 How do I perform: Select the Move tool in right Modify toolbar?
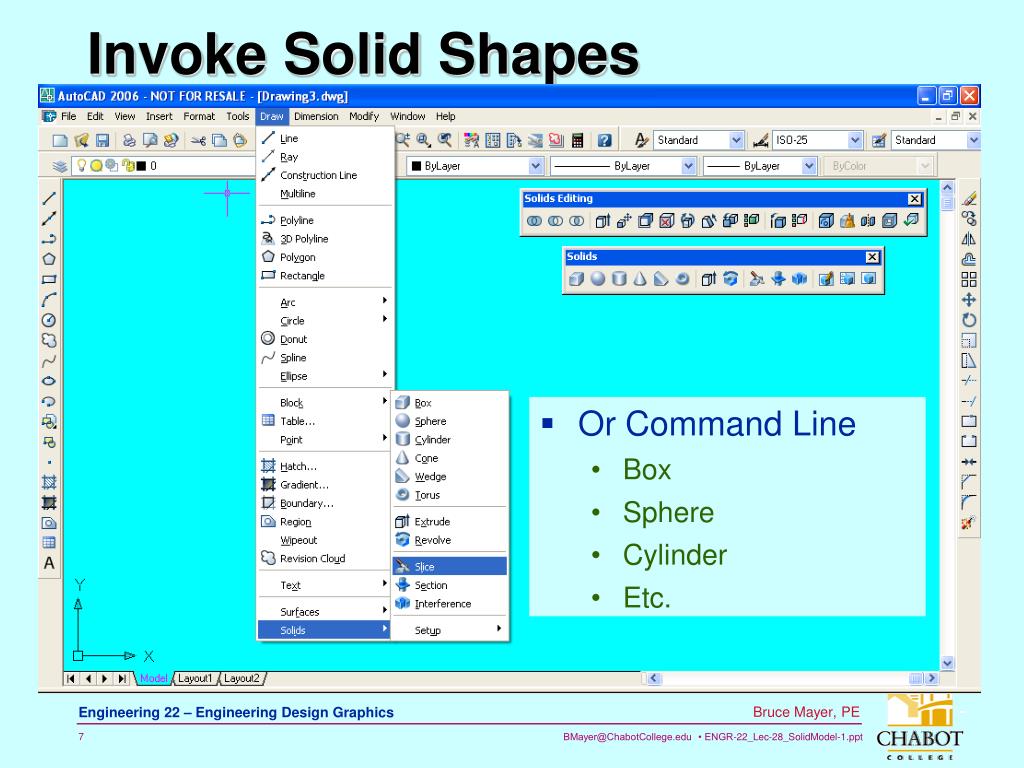pos(969,300)
